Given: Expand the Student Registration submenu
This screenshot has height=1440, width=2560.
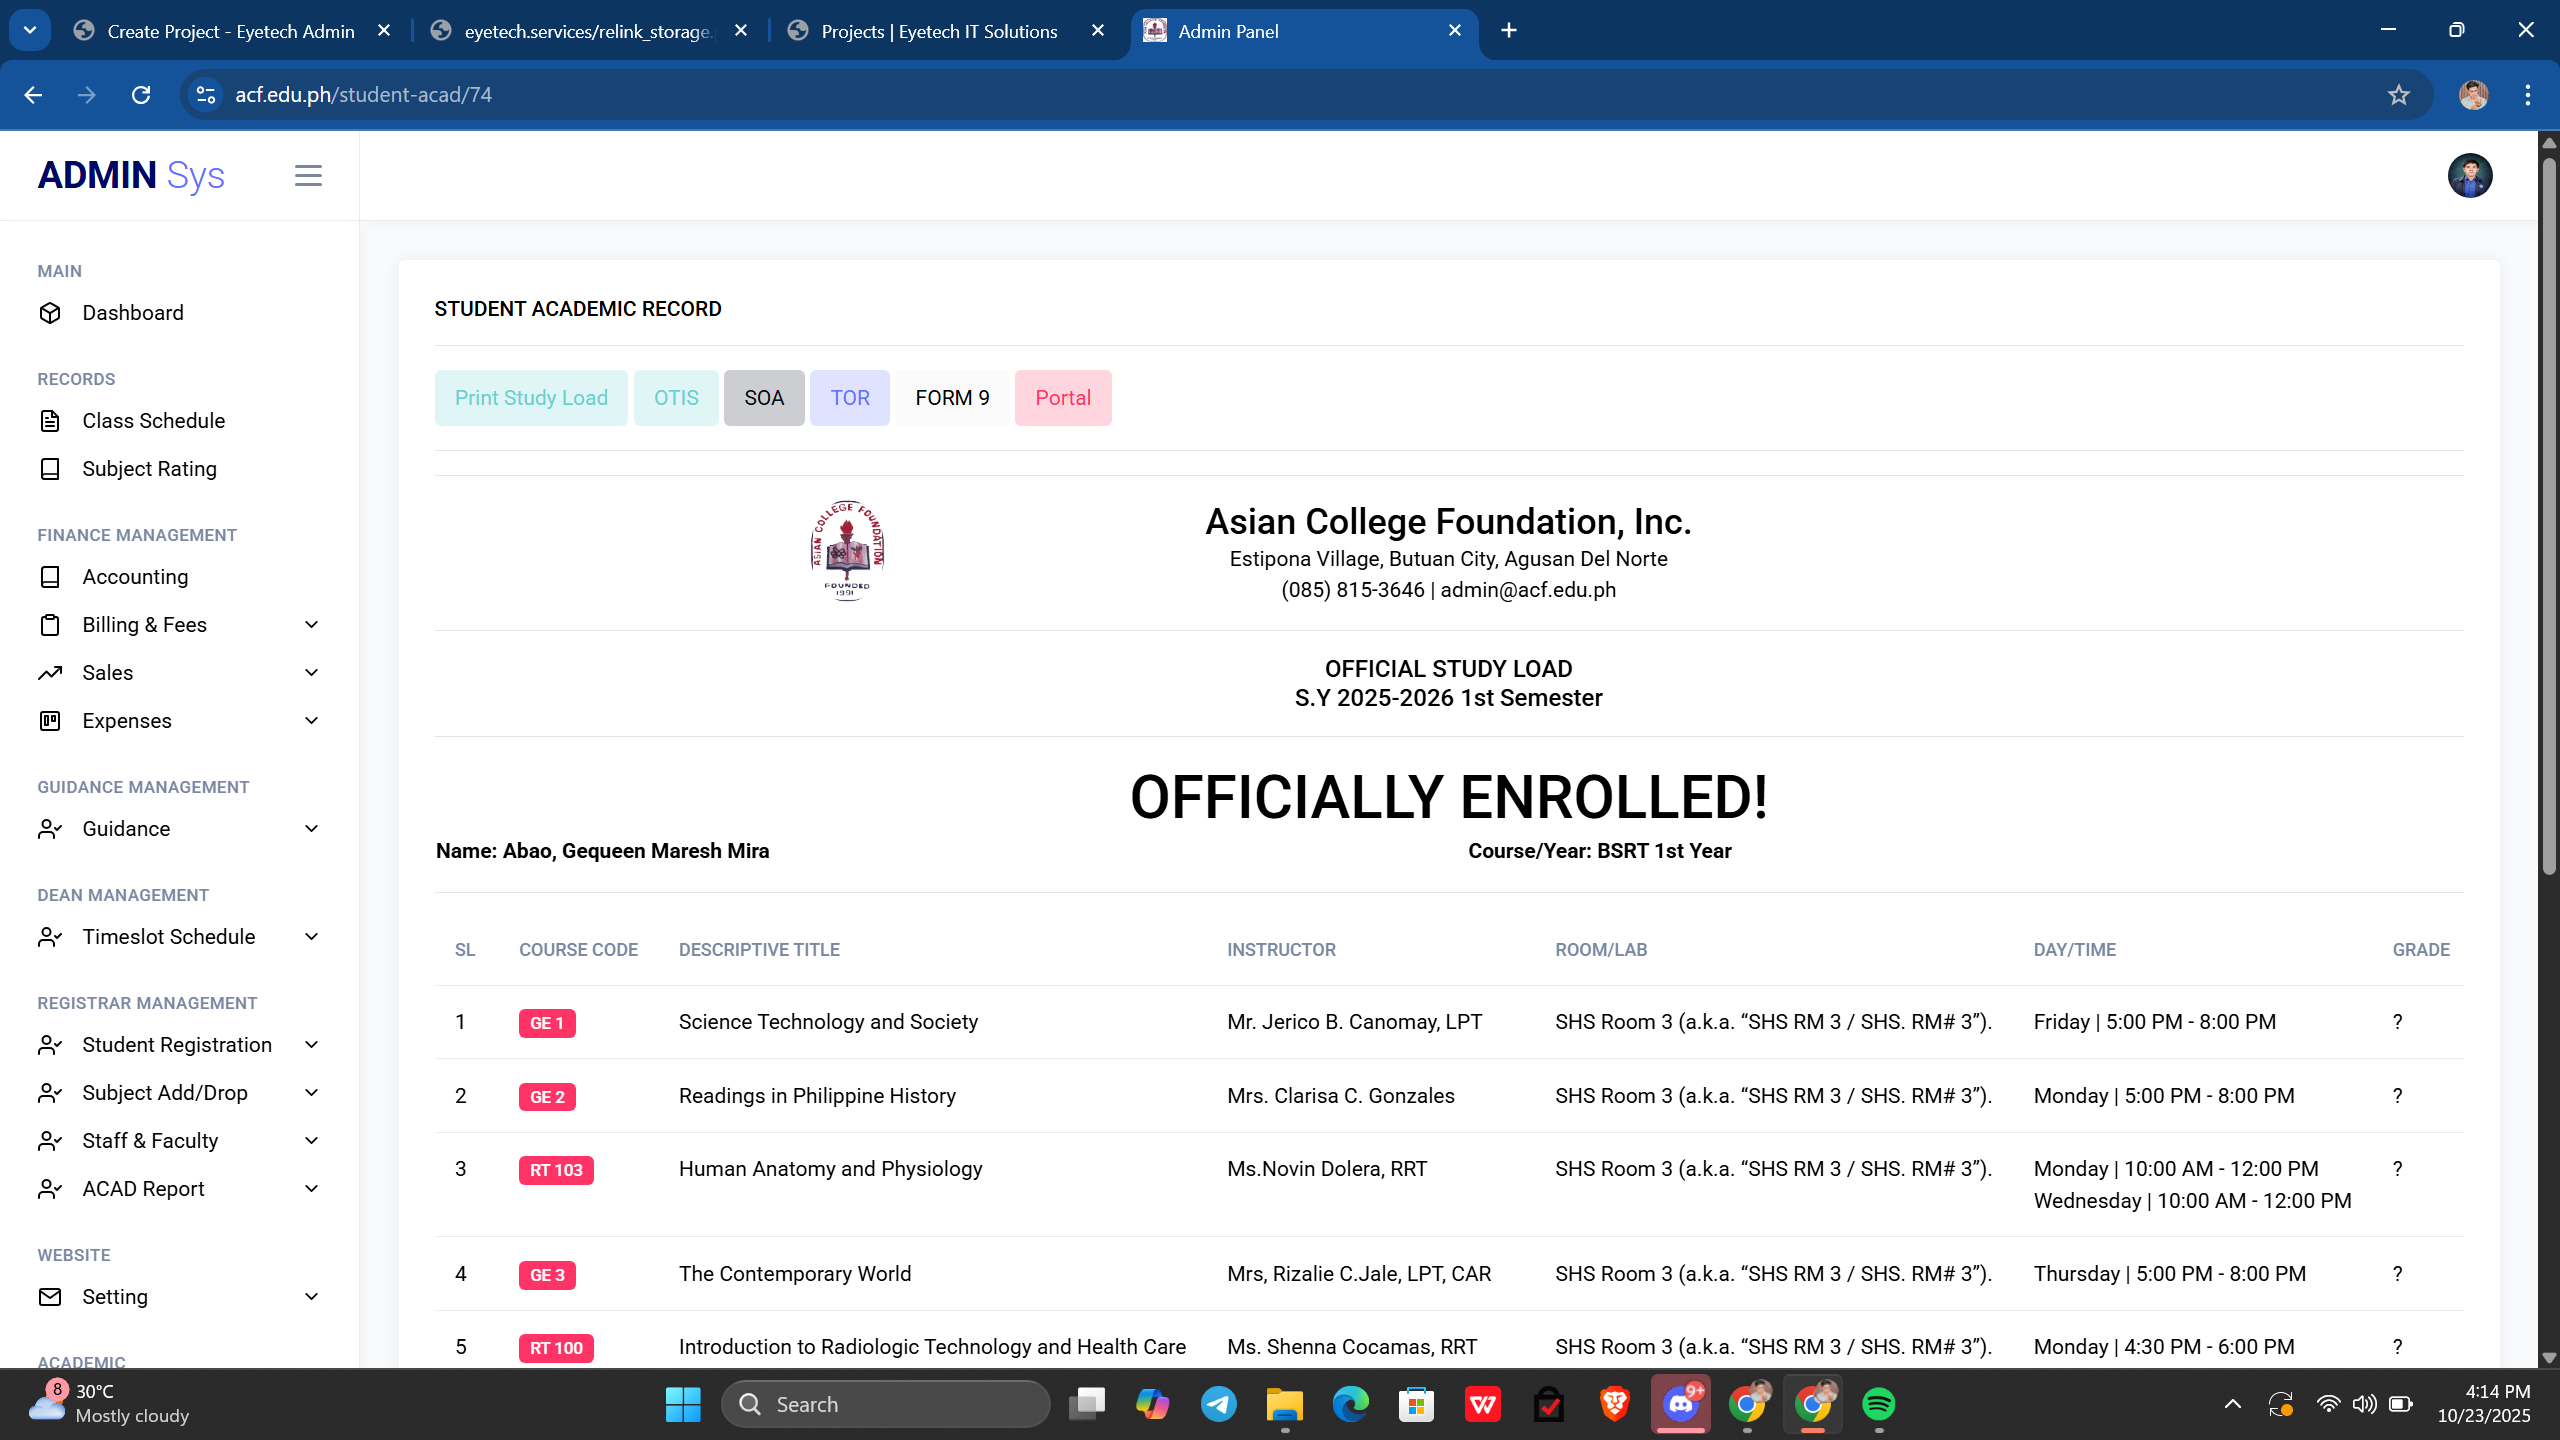Looking at the screenshot, I should point(311,1045).
